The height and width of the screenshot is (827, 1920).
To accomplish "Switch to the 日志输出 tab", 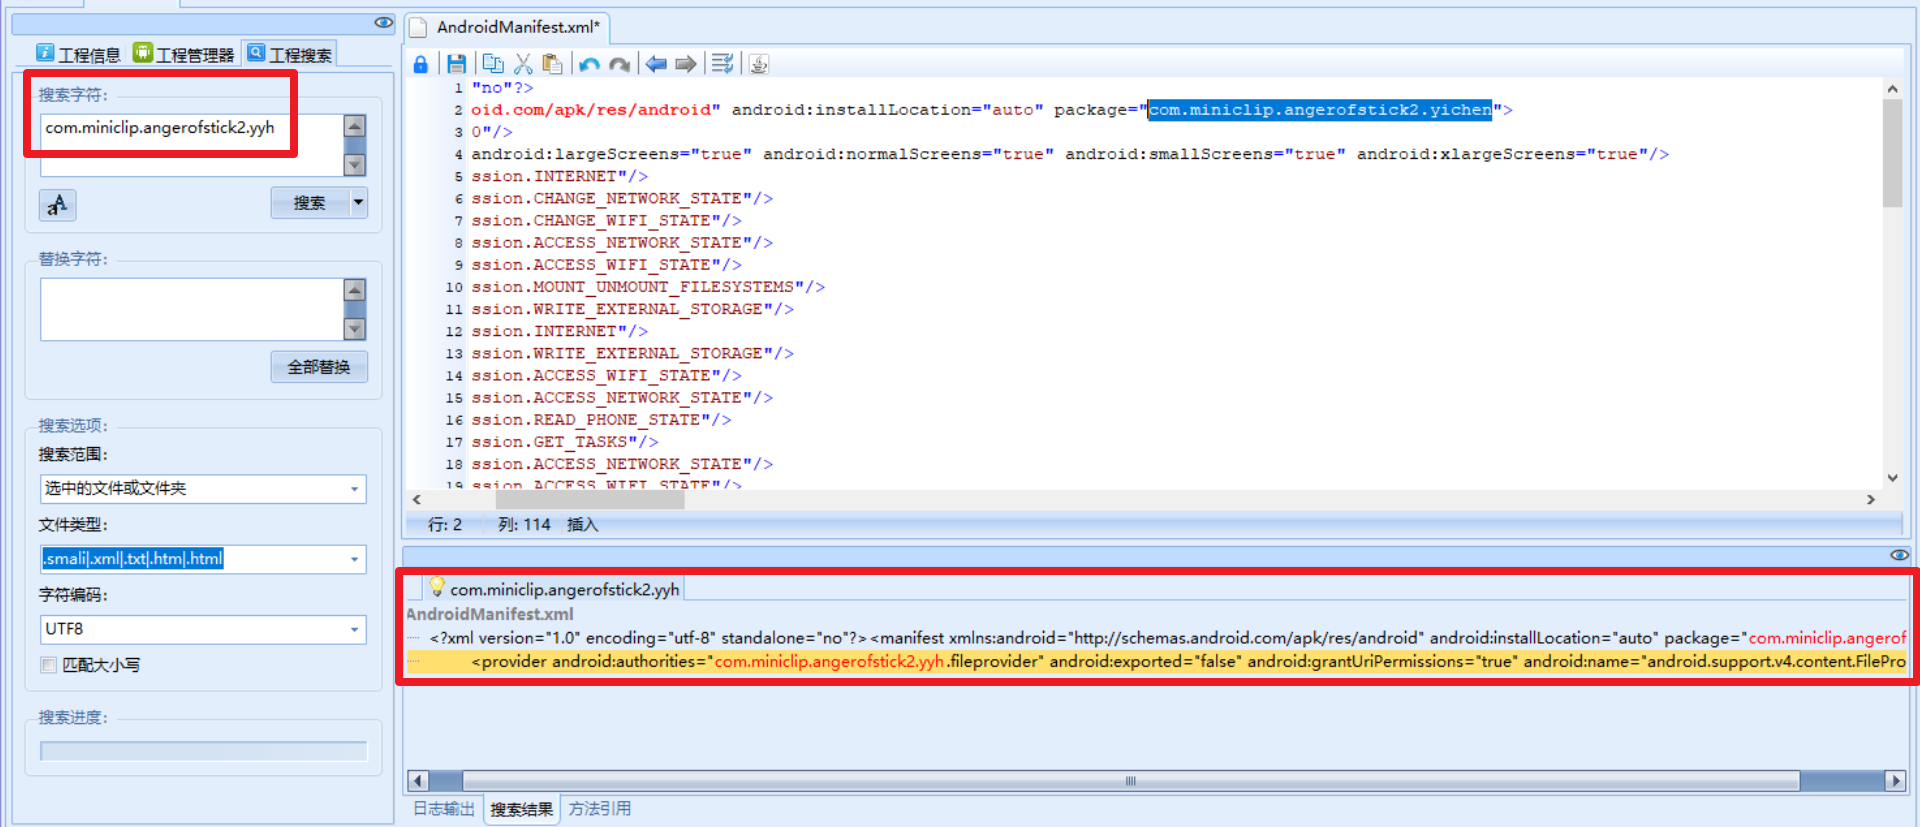I will click(444, 808).
